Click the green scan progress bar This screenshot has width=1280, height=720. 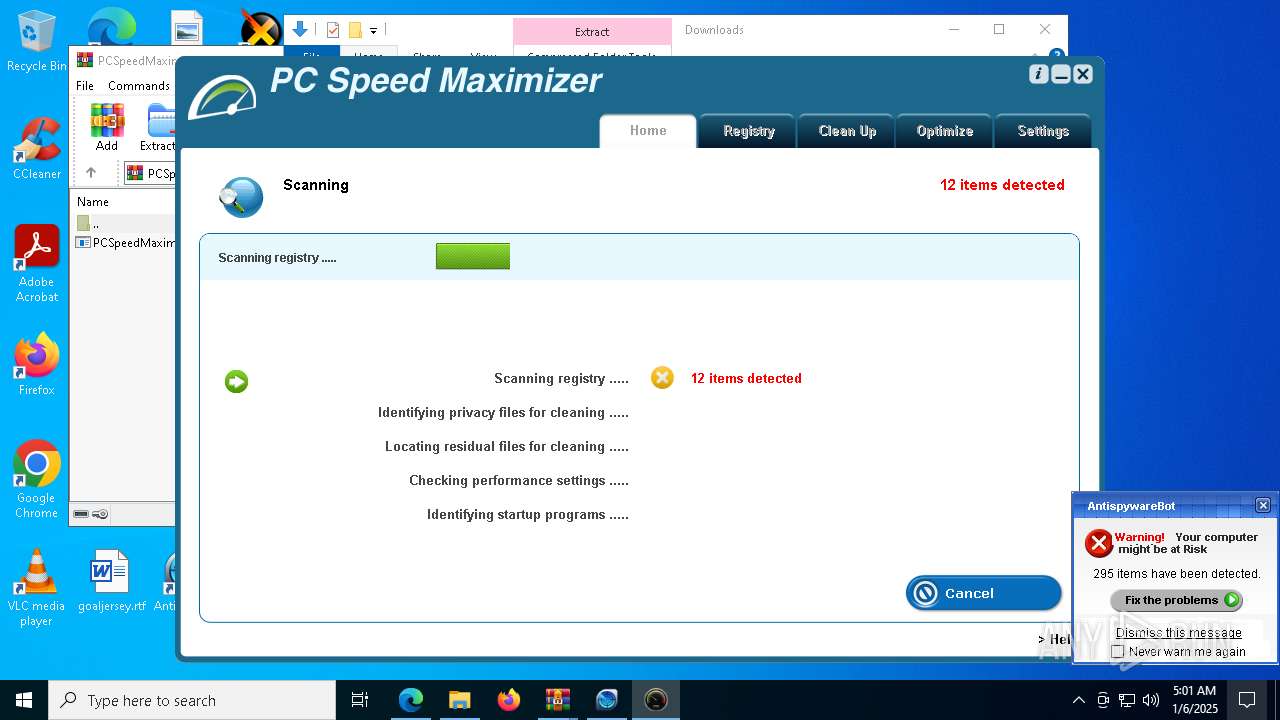click(473, 257)
